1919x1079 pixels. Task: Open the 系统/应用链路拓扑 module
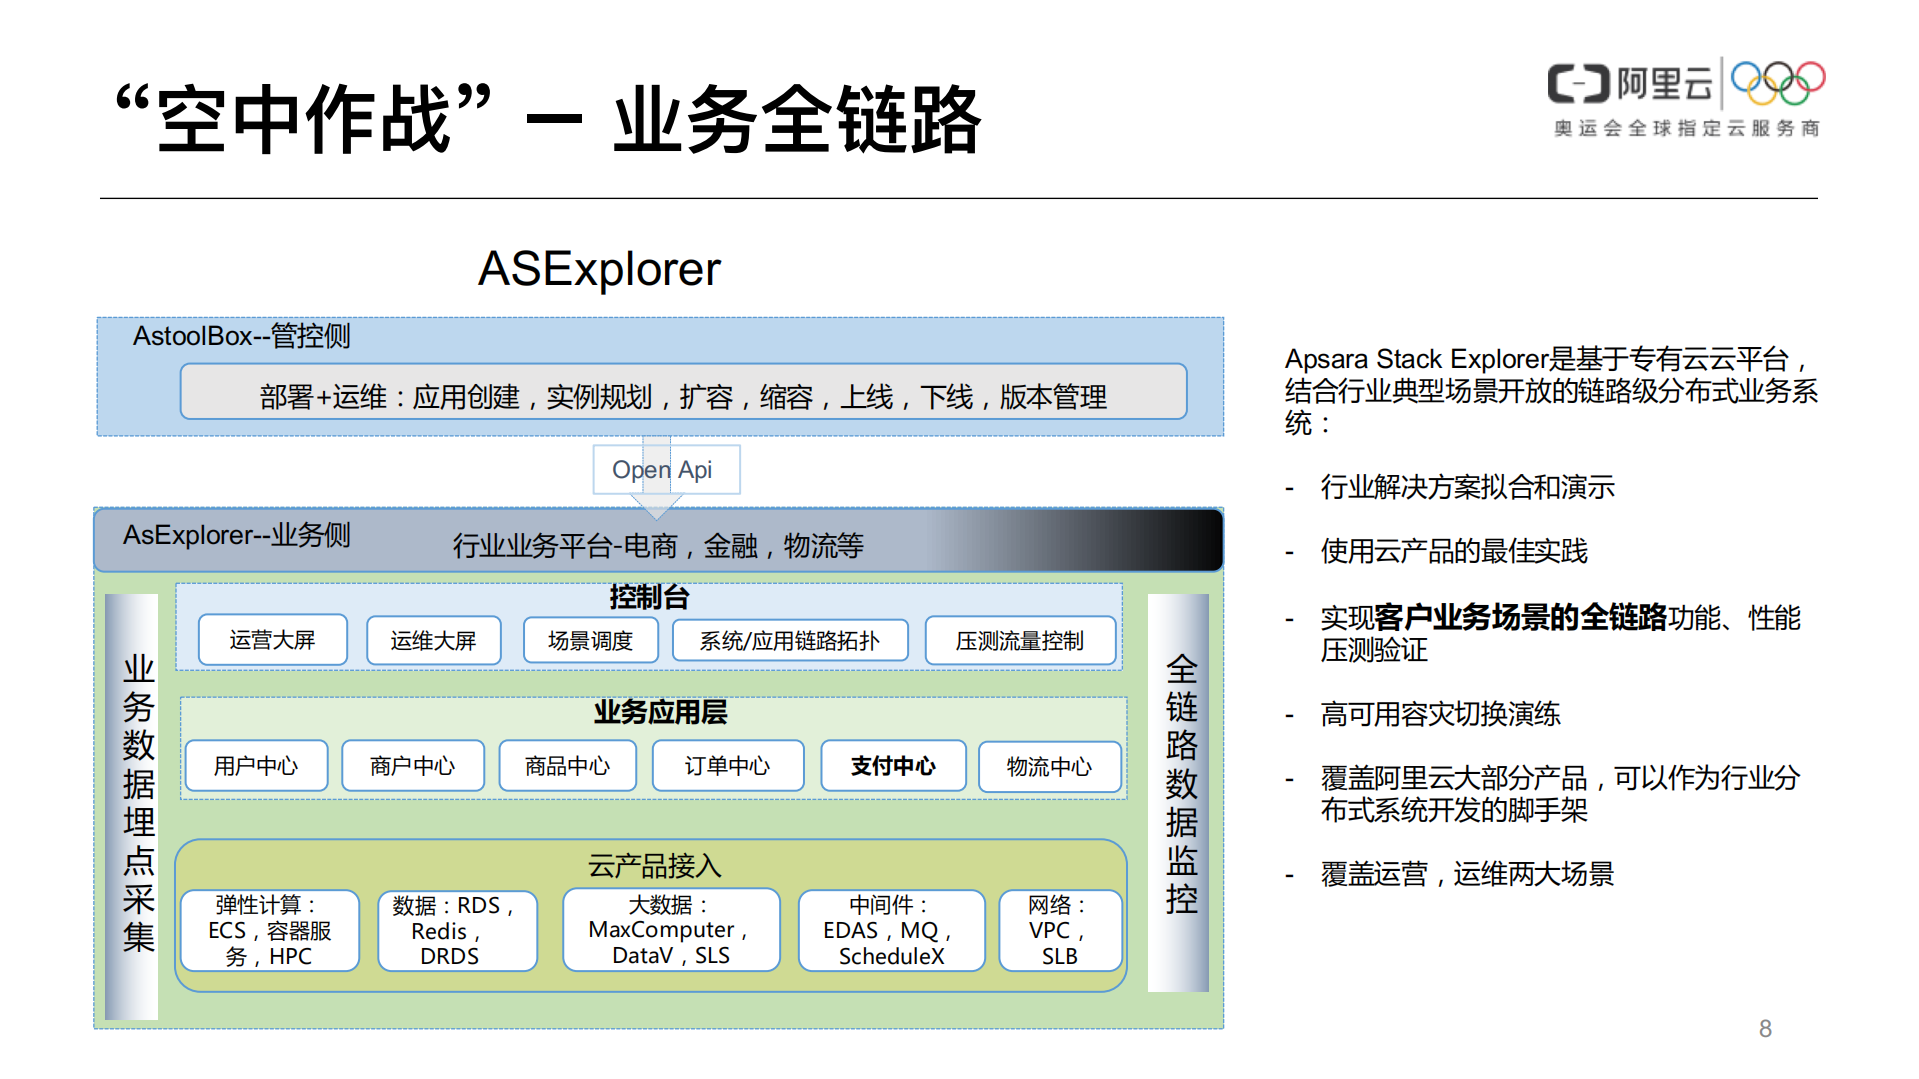click(789, 641)
